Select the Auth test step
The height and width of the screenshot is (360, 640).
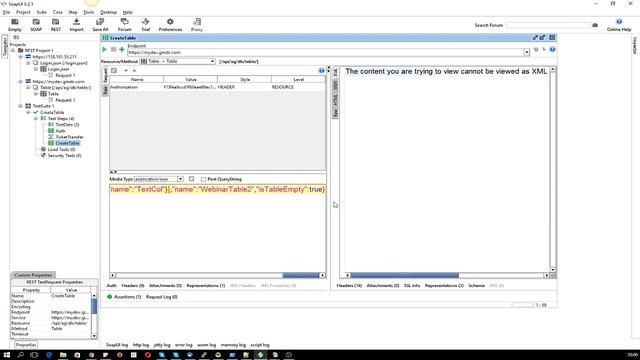(x=60, y=131)
